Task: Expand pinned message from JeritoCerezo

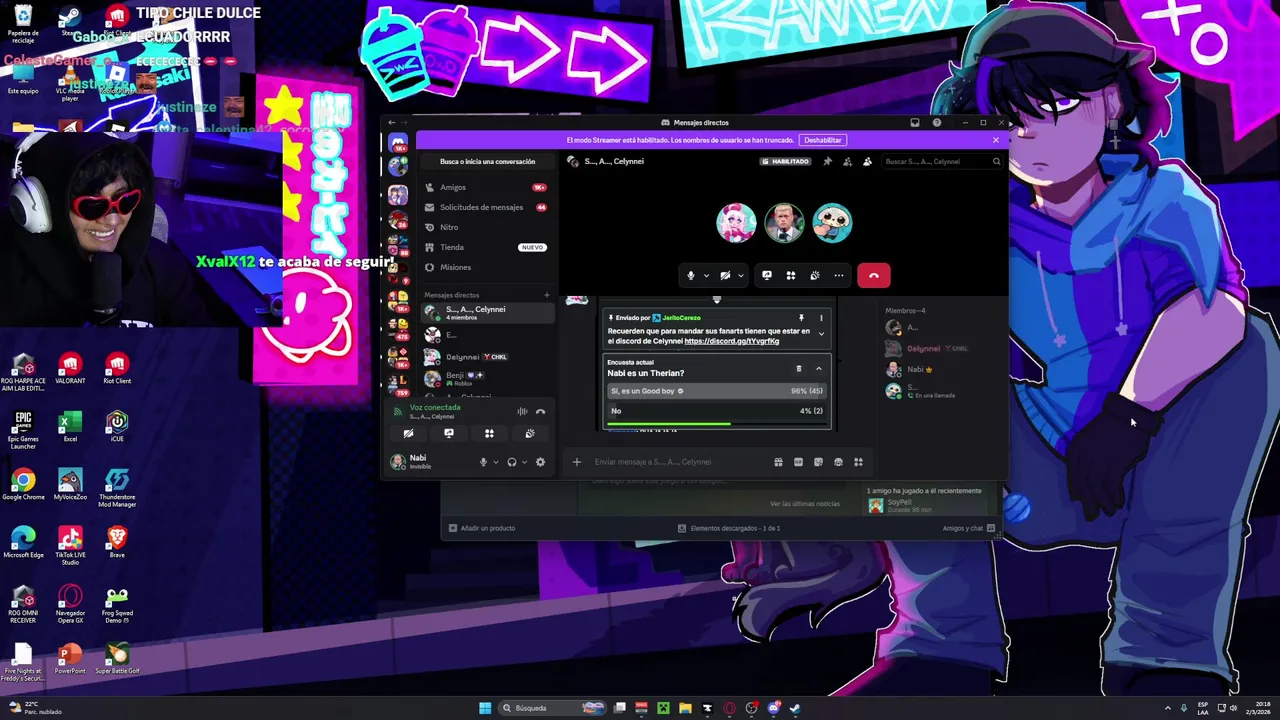Action: tap(821, 334)
